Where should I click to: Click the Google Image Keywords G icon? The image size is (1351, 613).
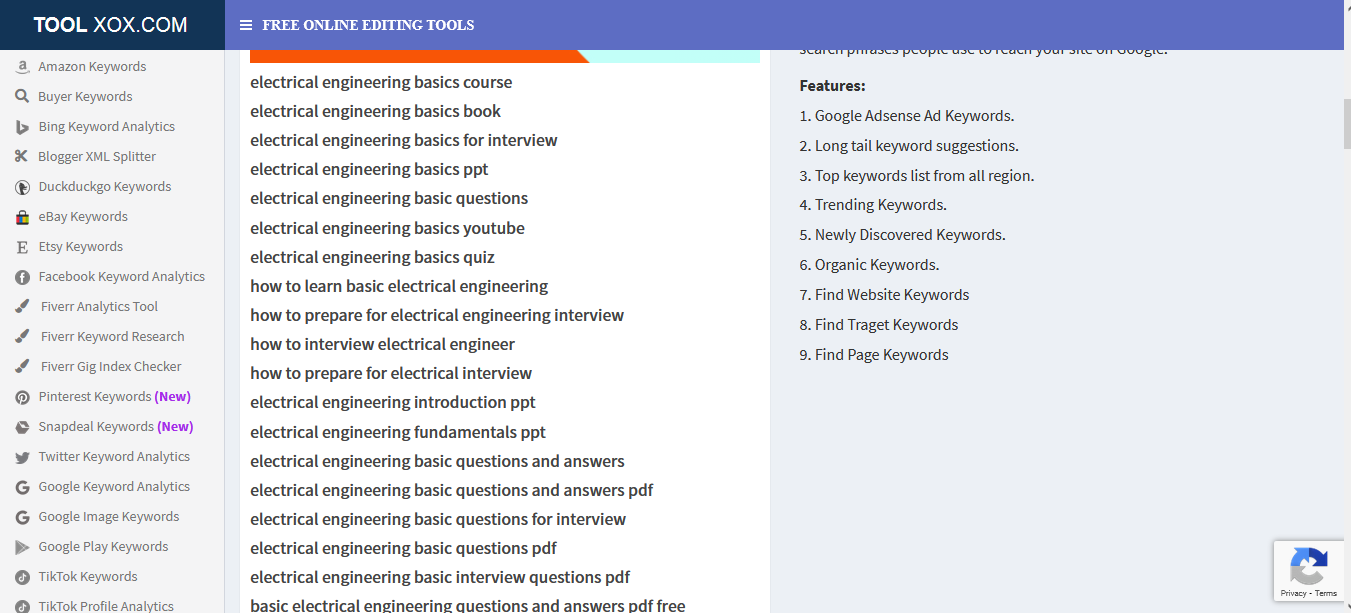[x=22, y=517]
